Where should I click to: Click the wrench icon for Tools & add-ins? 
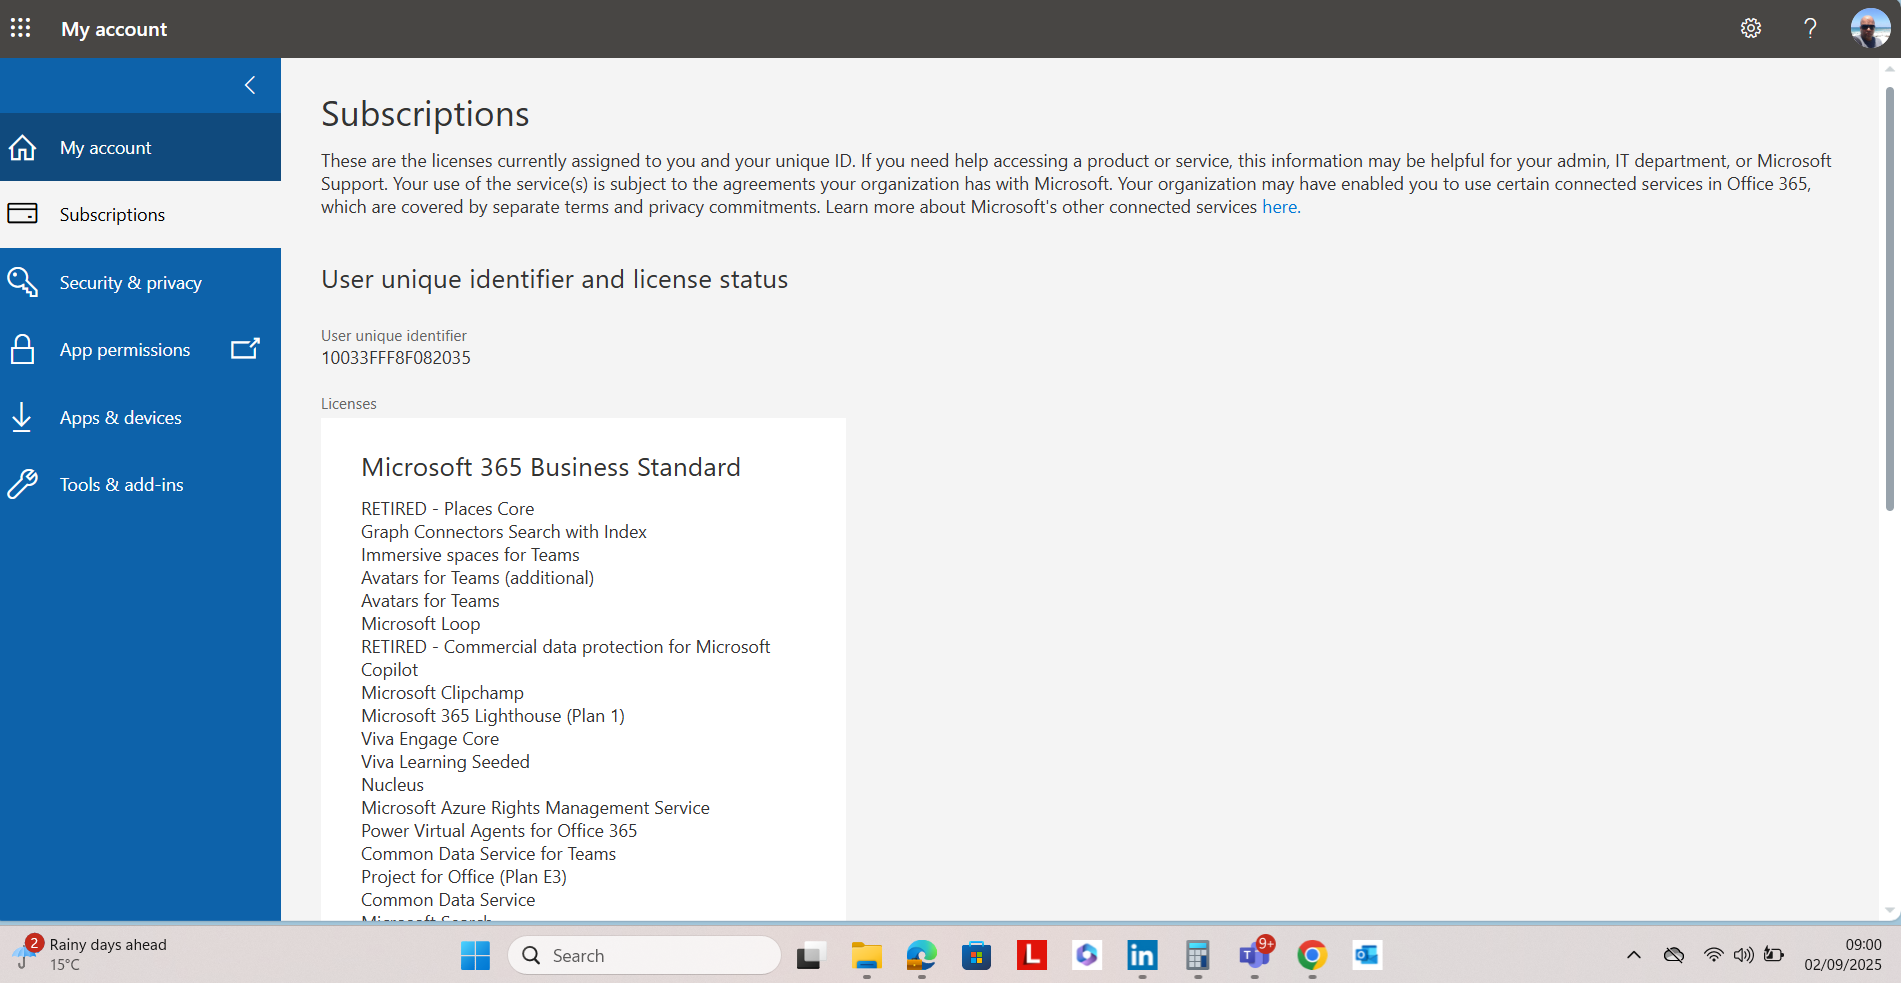22,484
